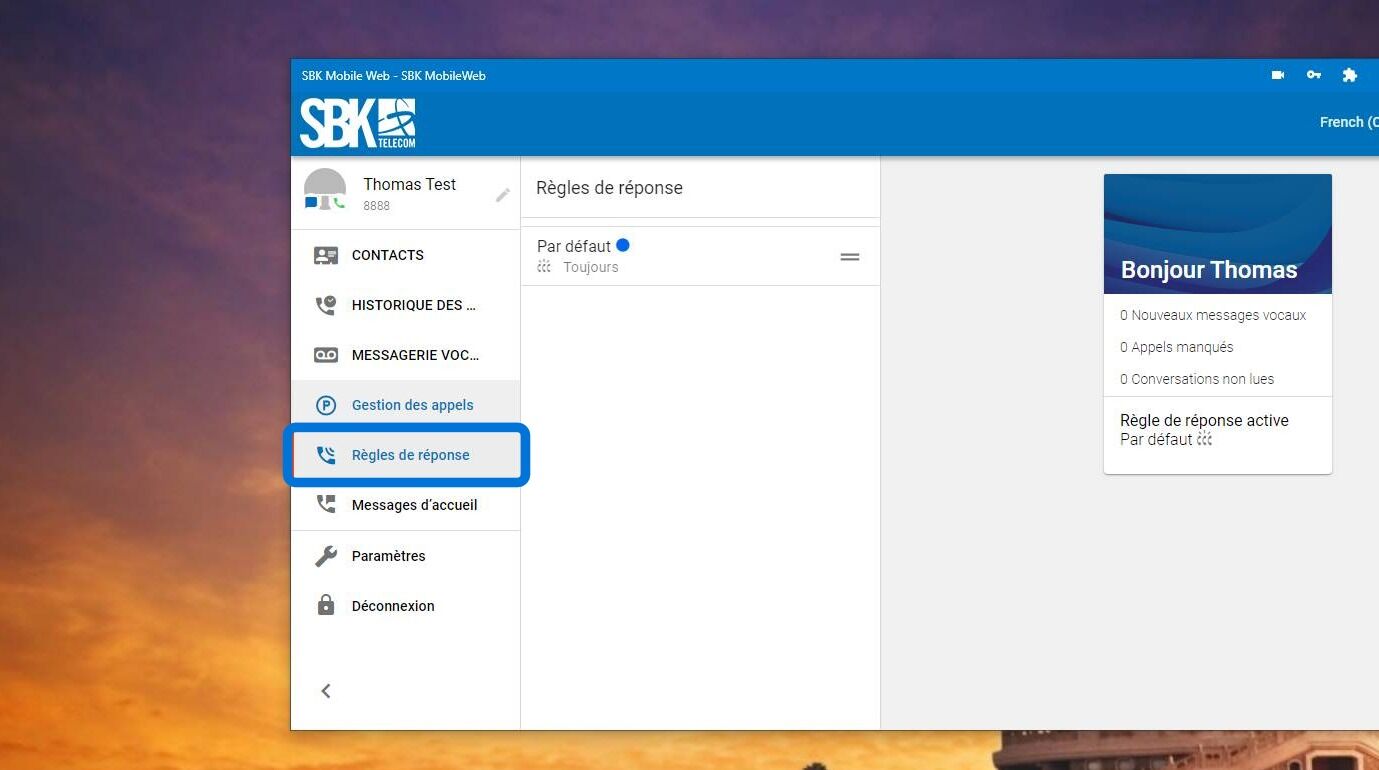Click 0 Conversations non lues

click(1197, 379)
